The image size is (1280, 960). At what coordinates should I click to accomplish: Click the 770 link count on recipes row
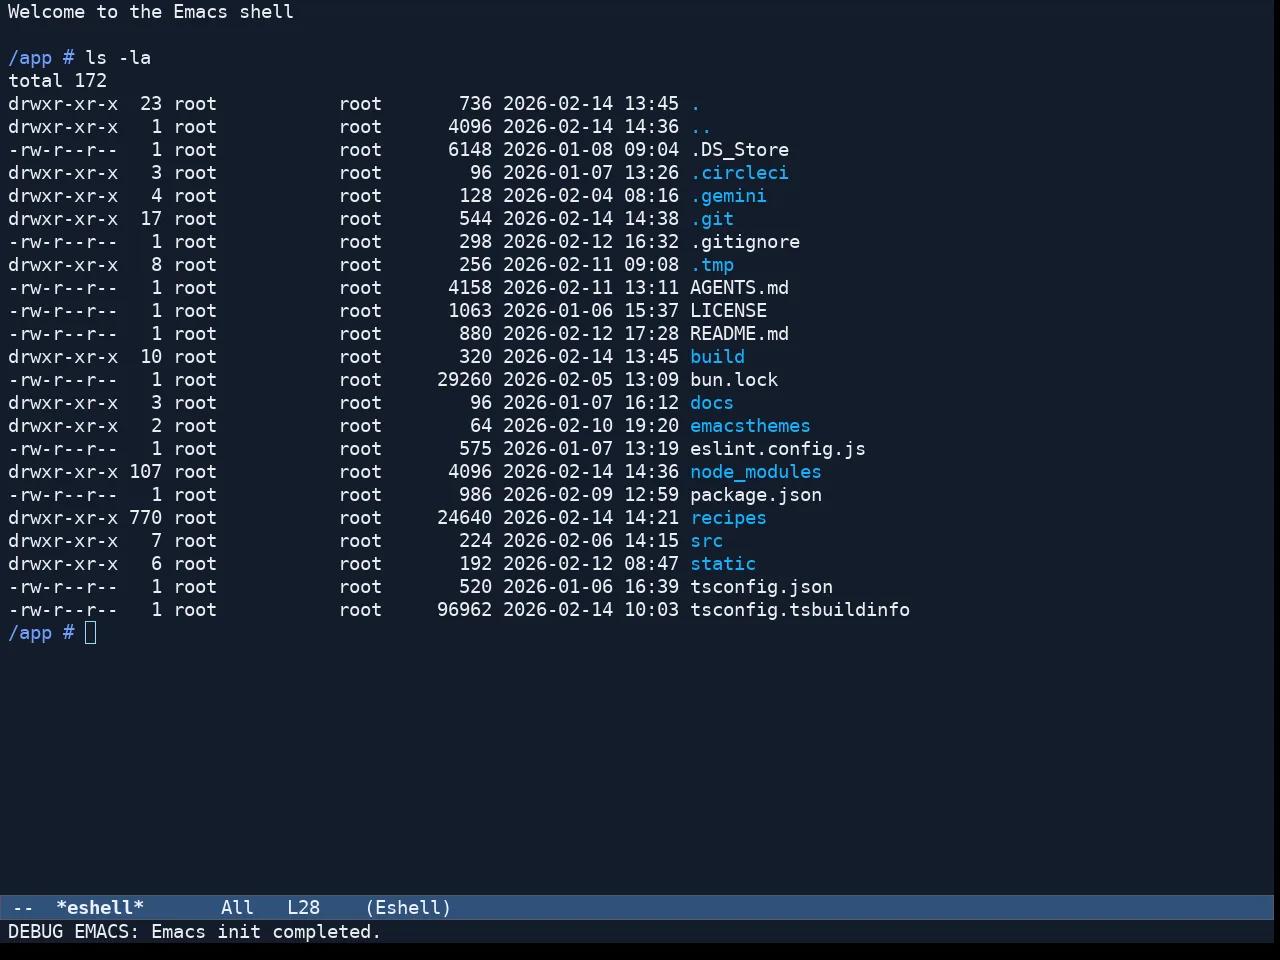click(x=145, y=518)
